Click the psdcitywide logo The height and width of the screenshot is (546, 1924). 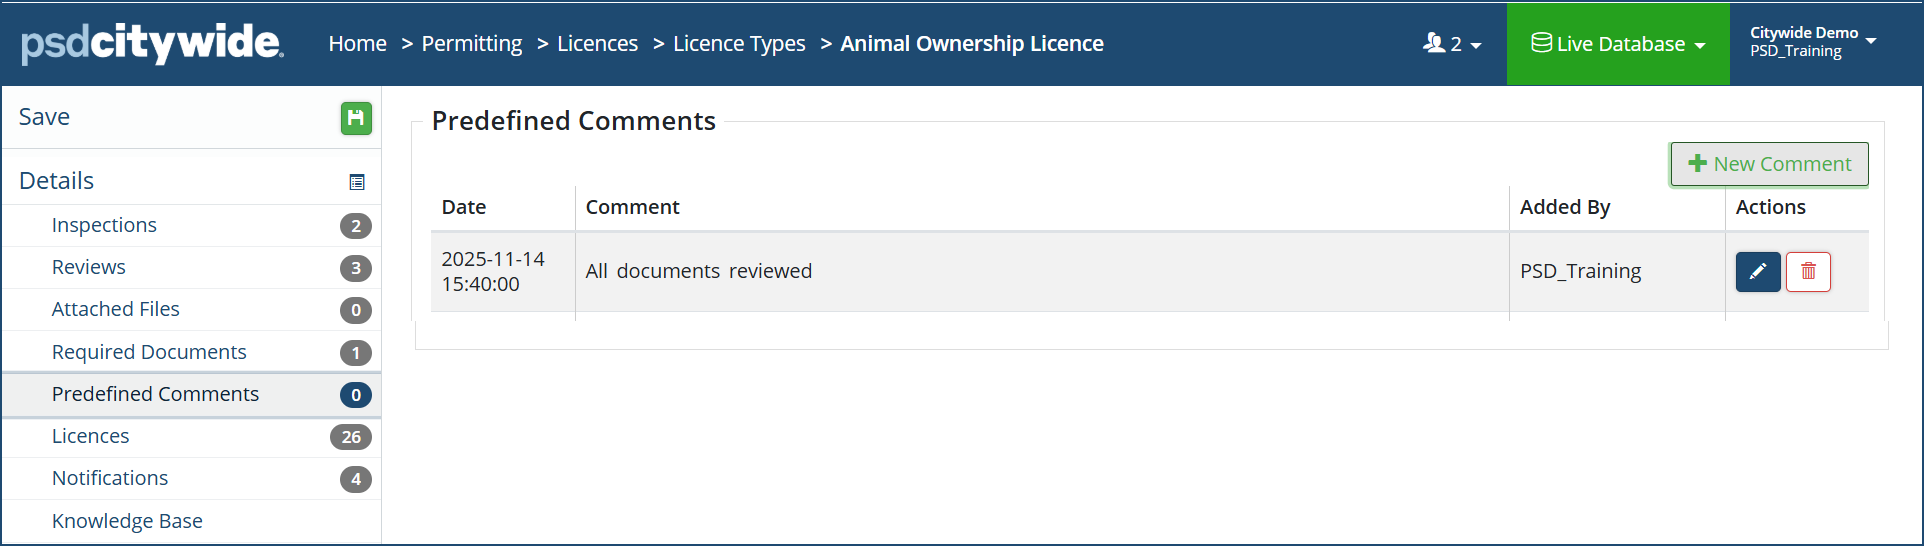[152, 43]
